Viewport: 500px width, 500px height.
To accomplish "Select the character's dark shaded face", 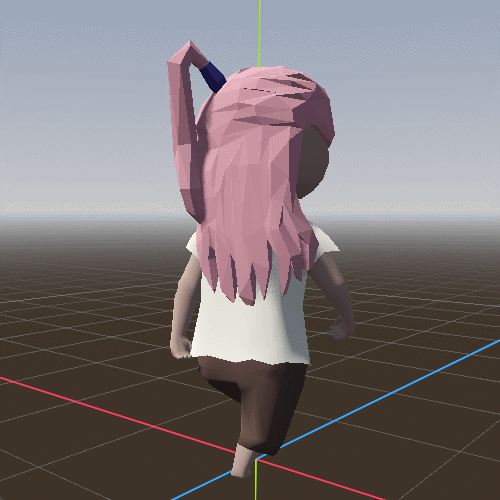I will (312, 163).
